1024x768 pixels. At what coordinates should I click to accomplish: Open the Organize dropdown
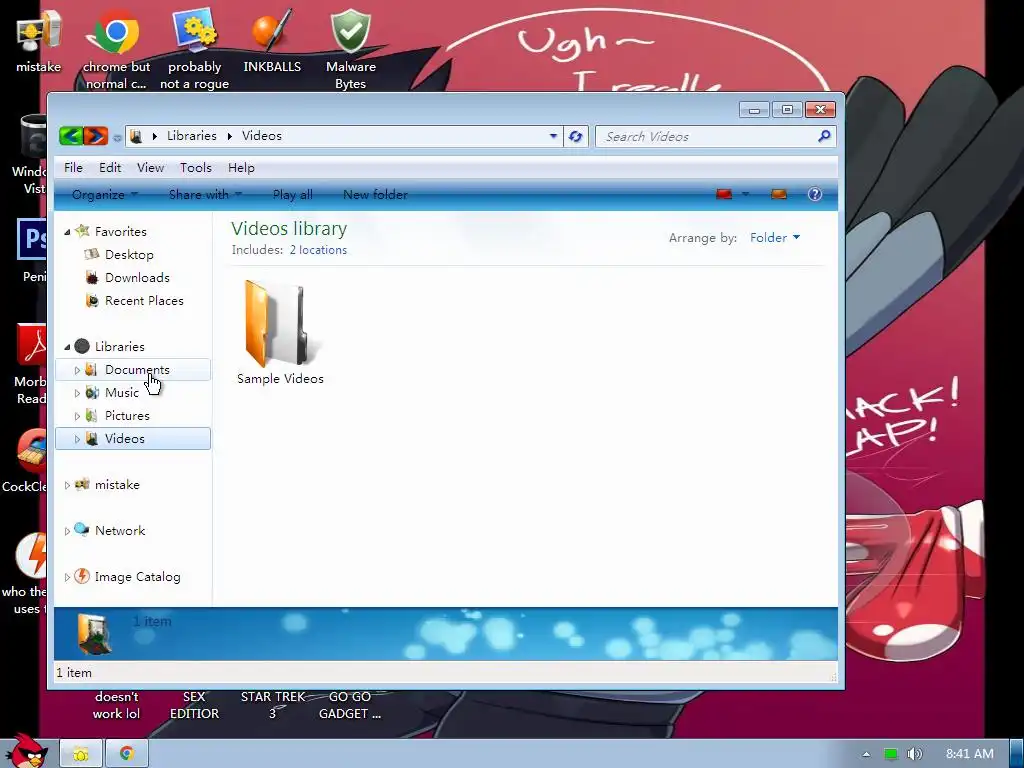104,195
